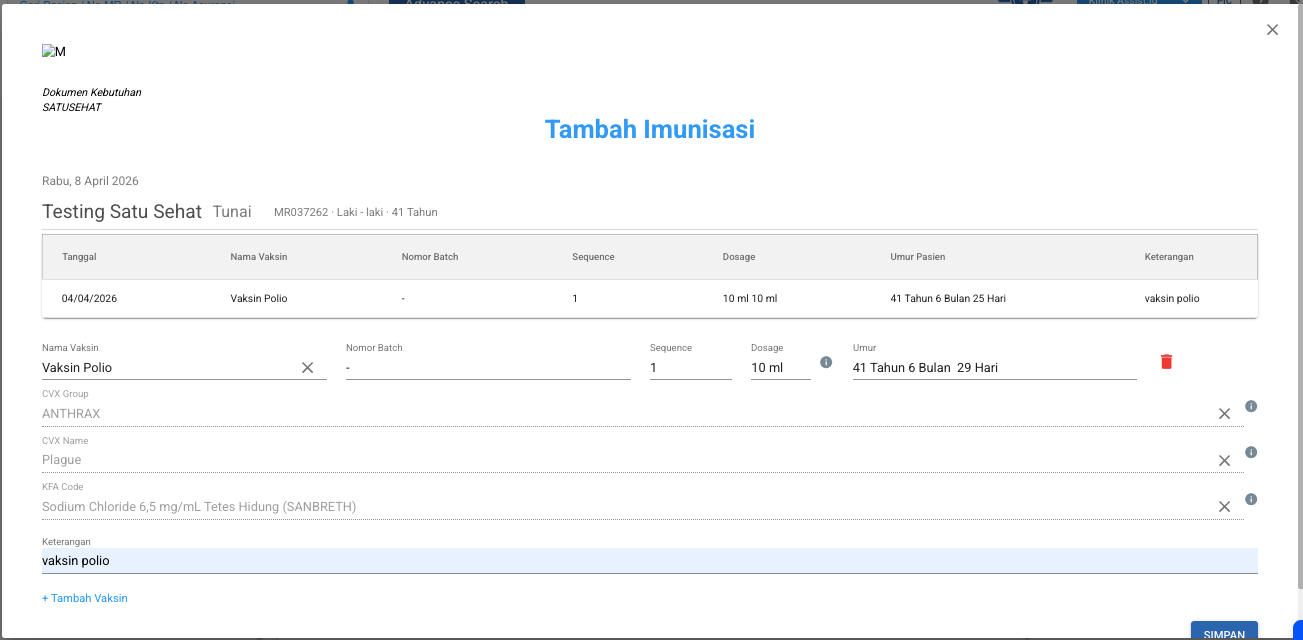Show info for the CVX Name field
The width and height of the screenshot is (1303, 640).
(x=1251, y=452)
